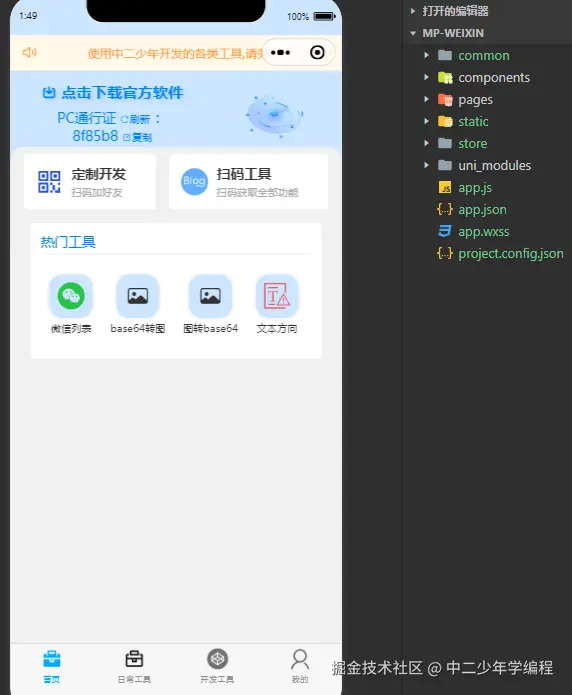Switch to the 日常工具 tab

click(134, 666)
